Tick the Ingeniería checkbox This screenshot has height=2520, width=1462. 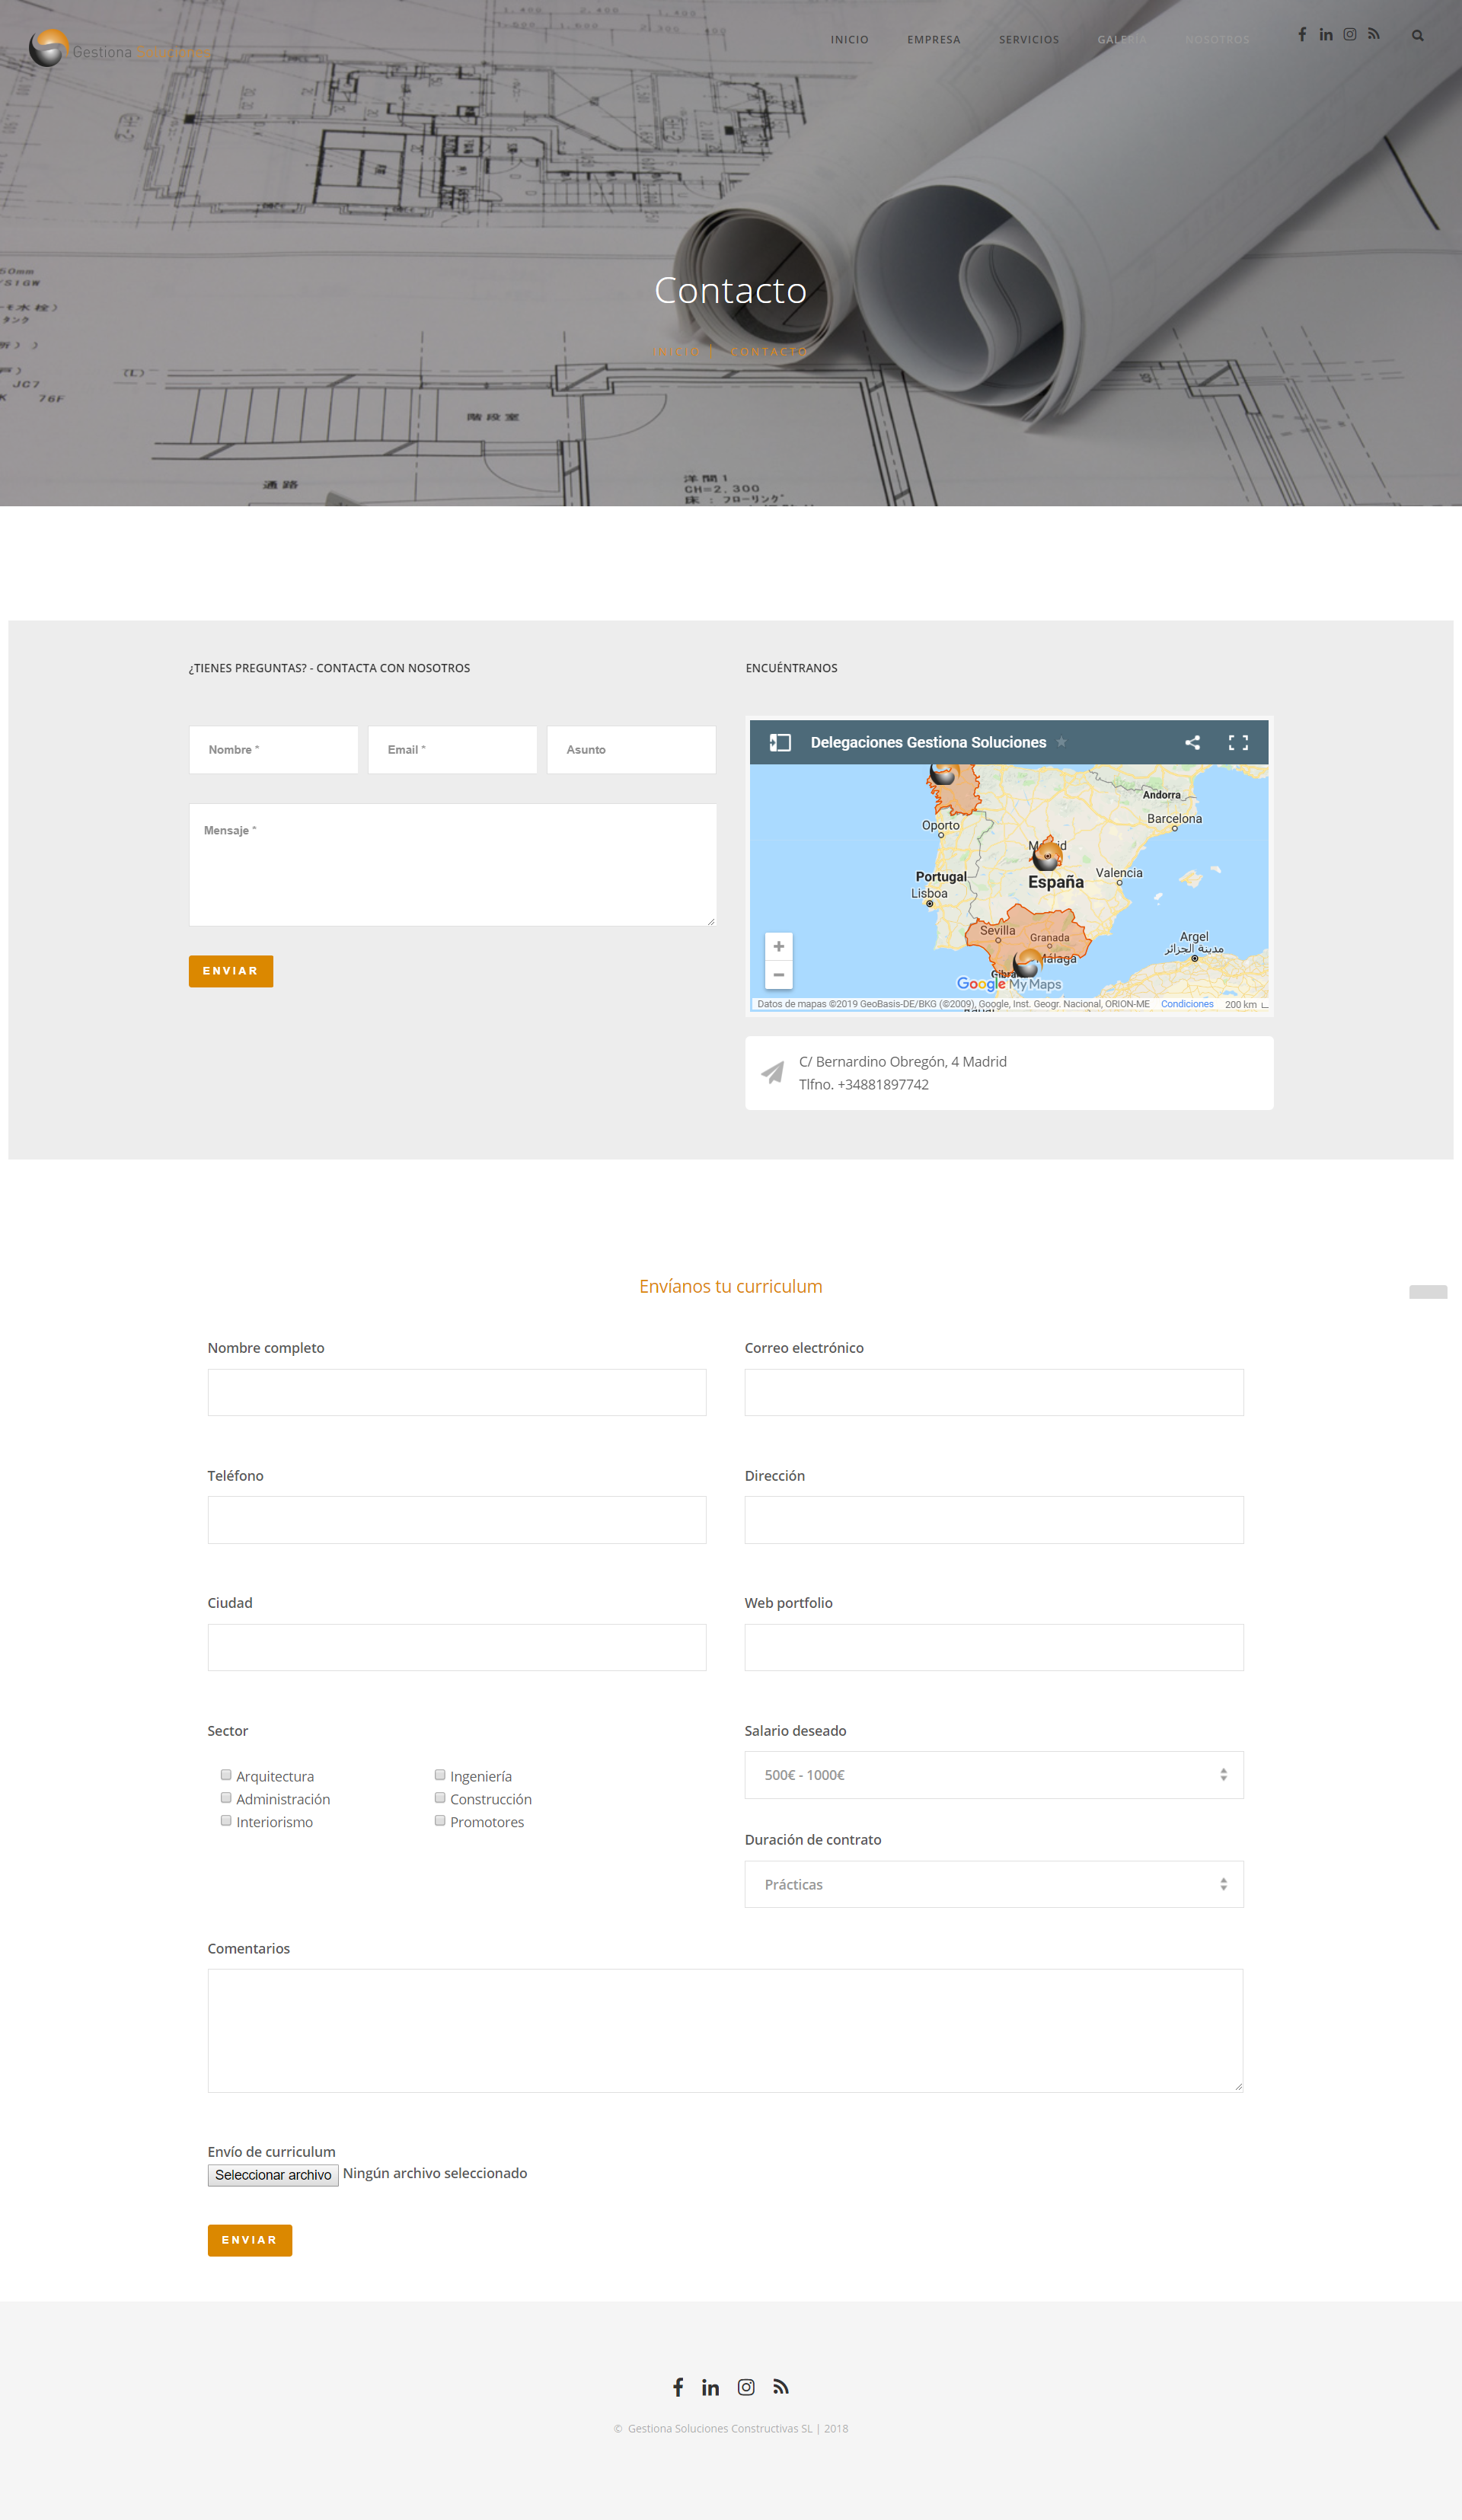(x=440, y=1775)
